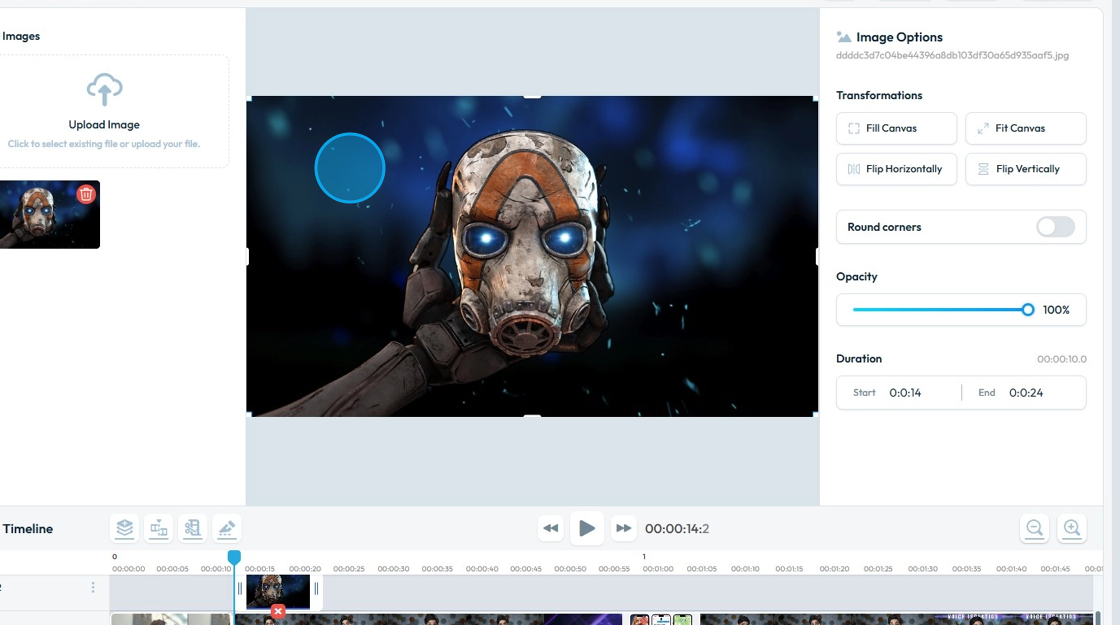Play the video preview
Image resolution: width=1120 pixels, height=625 pixels.
(586, 529)
